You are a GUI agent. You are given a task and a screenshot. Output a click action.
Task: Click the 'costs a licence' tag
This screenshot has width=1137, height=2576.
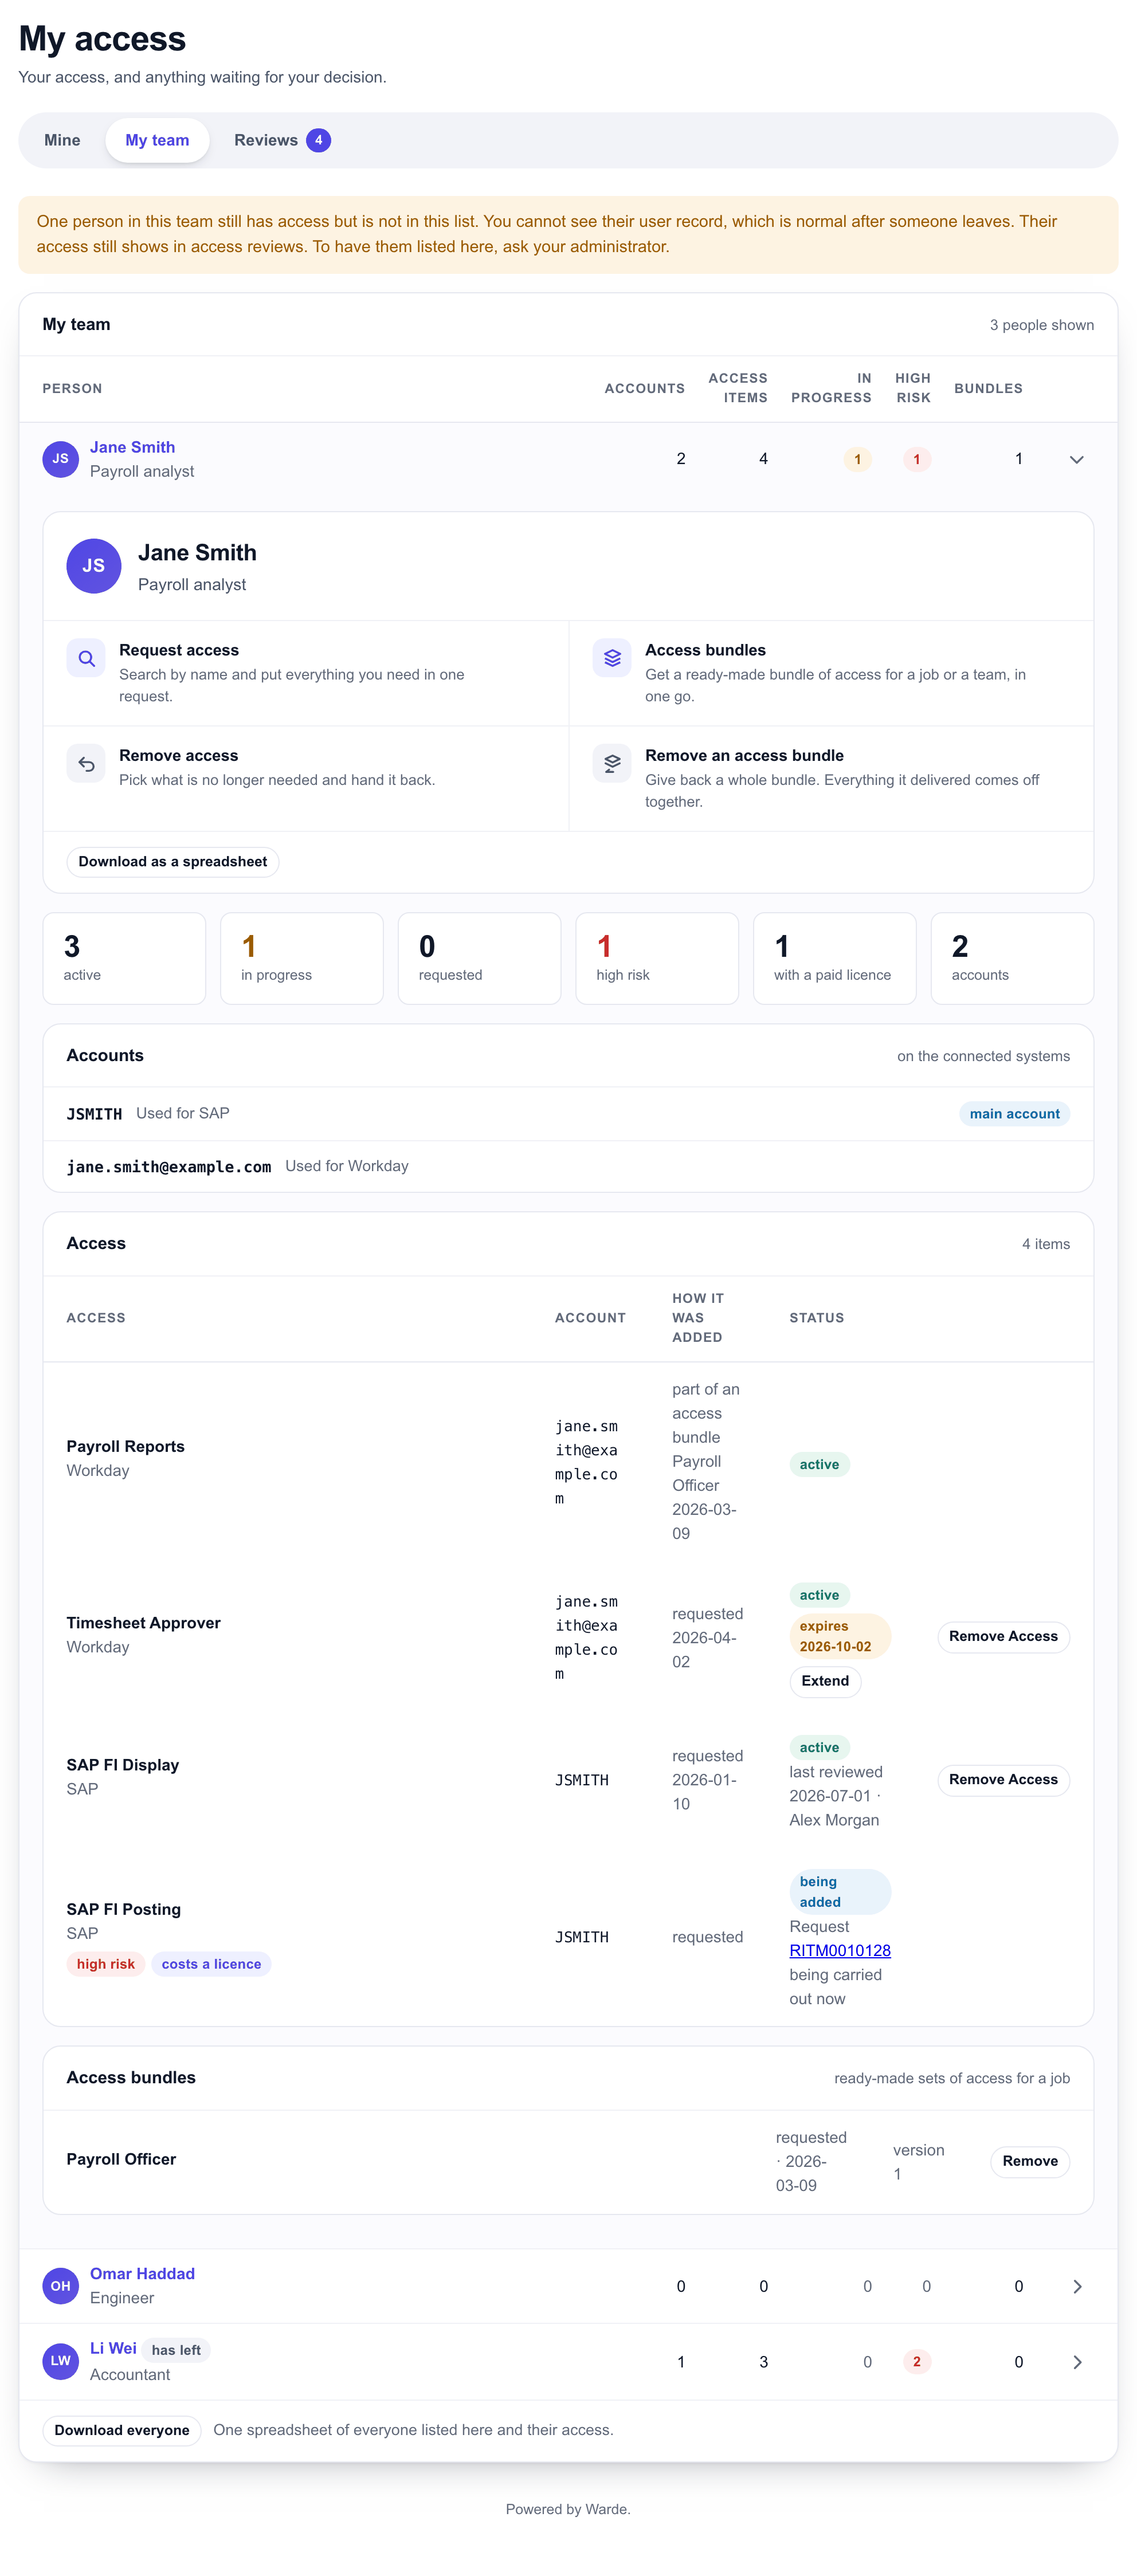click(x=211, y=1965)
